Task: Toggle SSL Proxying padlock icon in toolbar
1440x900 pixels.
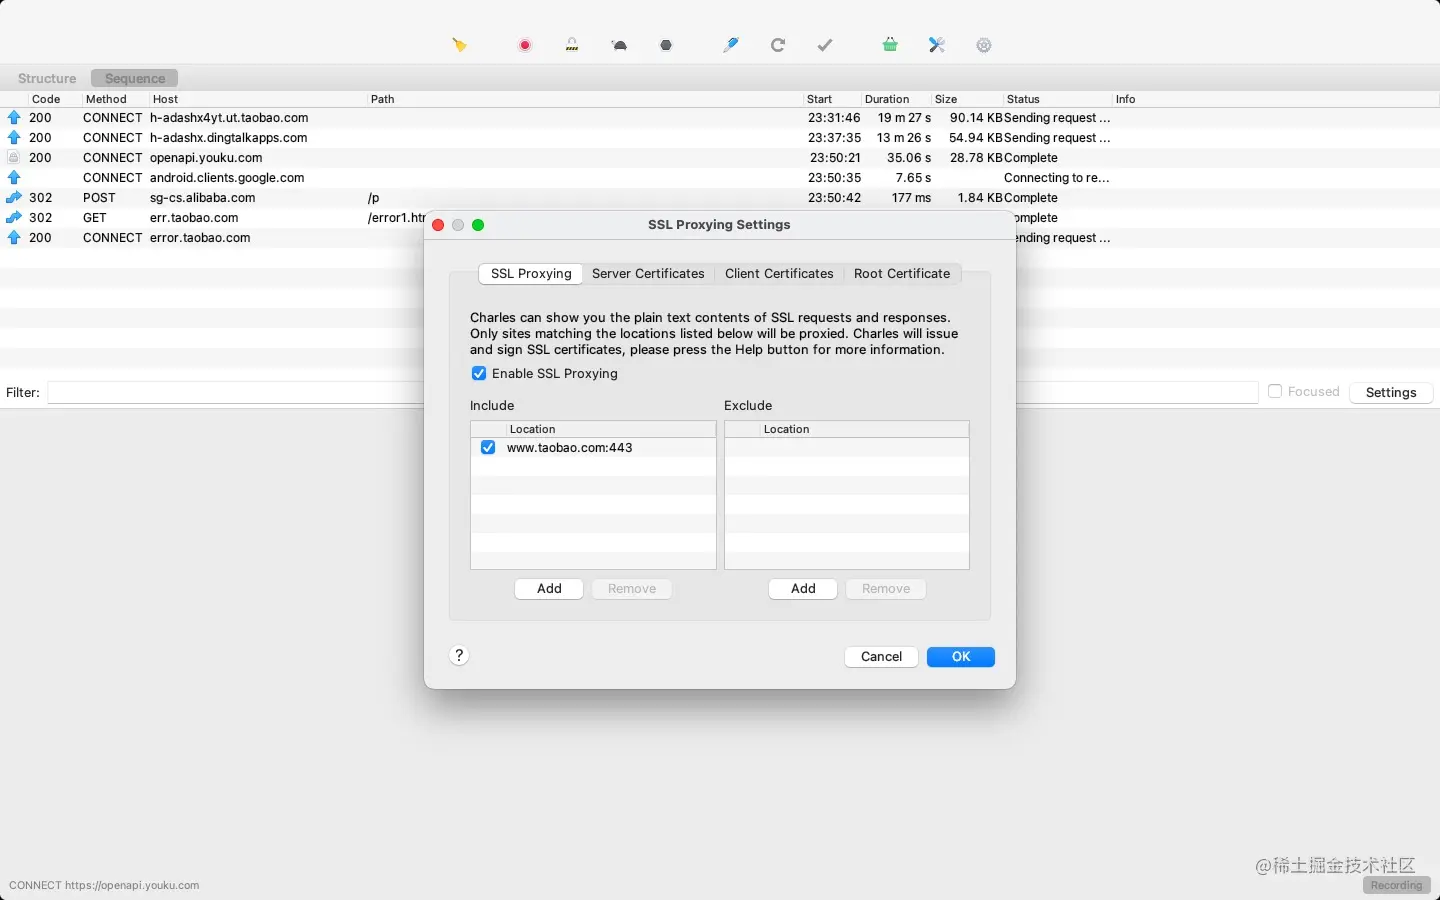Action: [572, 45]
